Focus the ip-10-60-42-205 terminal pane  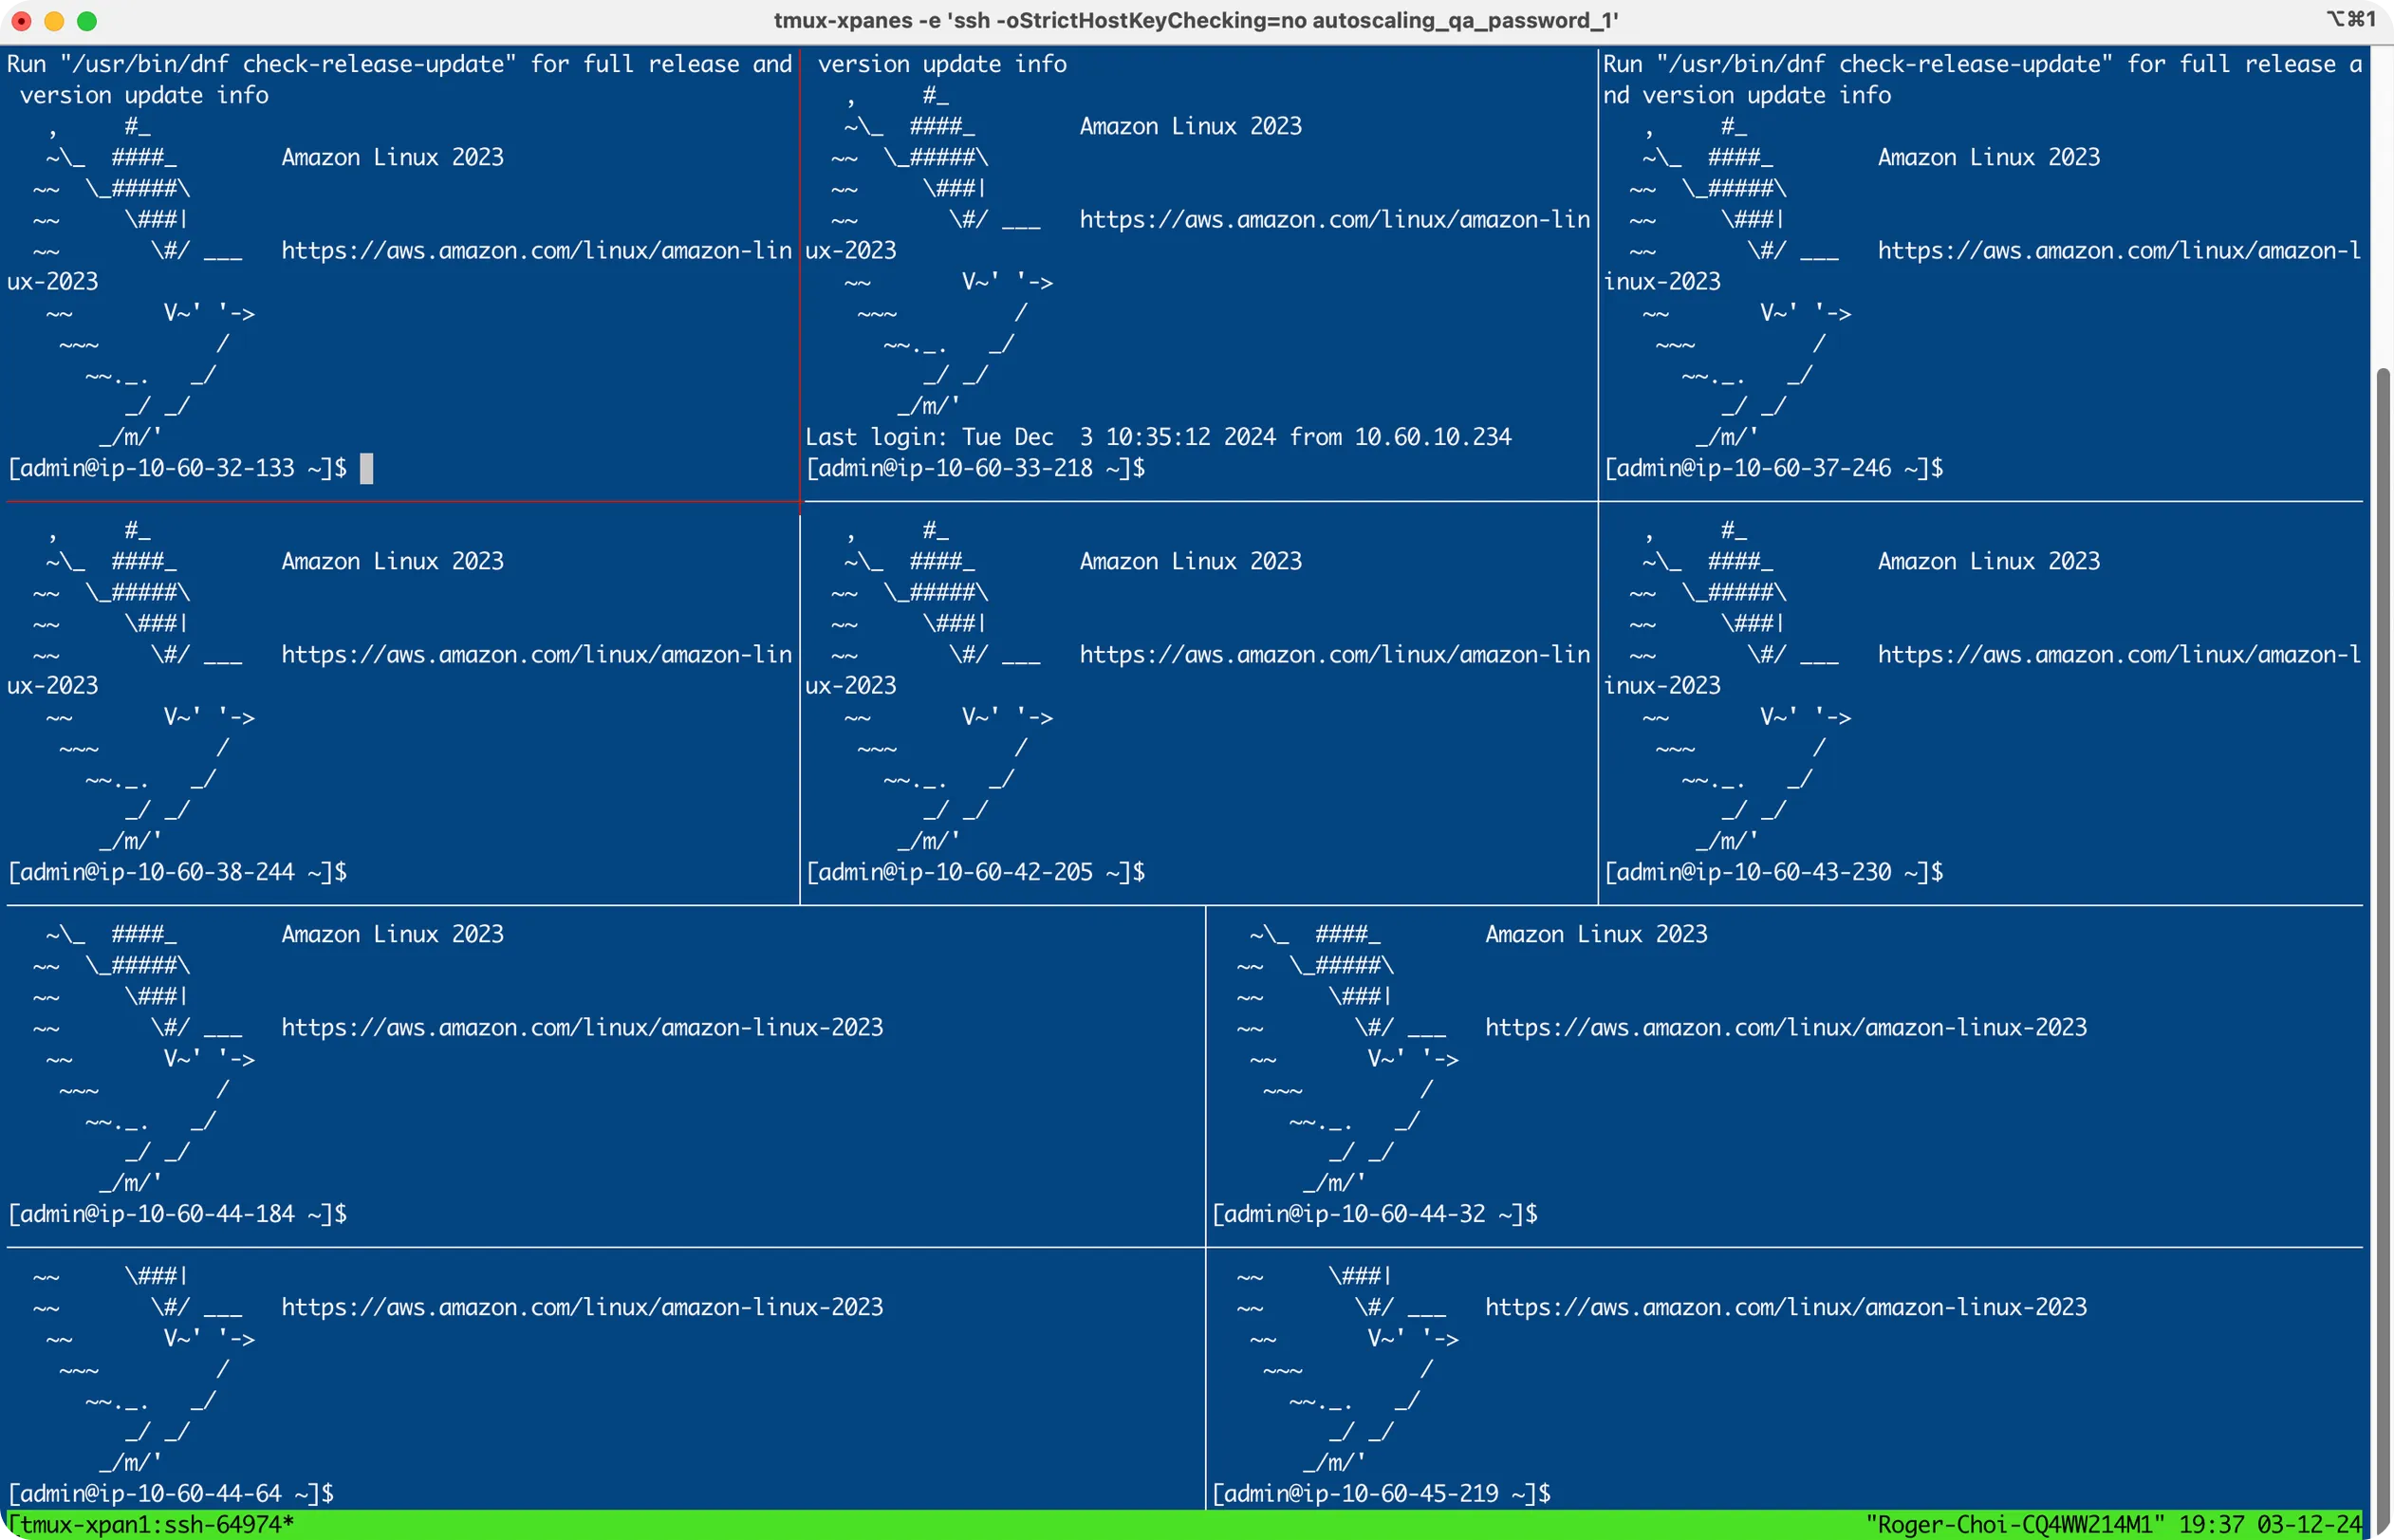[x=975, y=872]
